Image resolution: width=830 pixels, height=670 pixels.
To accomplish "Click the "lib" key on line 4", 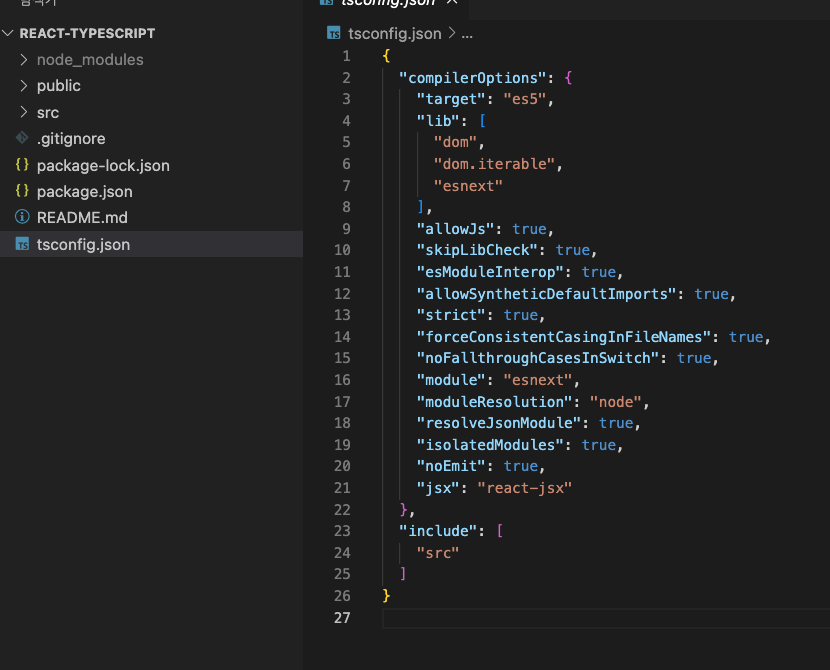I will (438, 121).
